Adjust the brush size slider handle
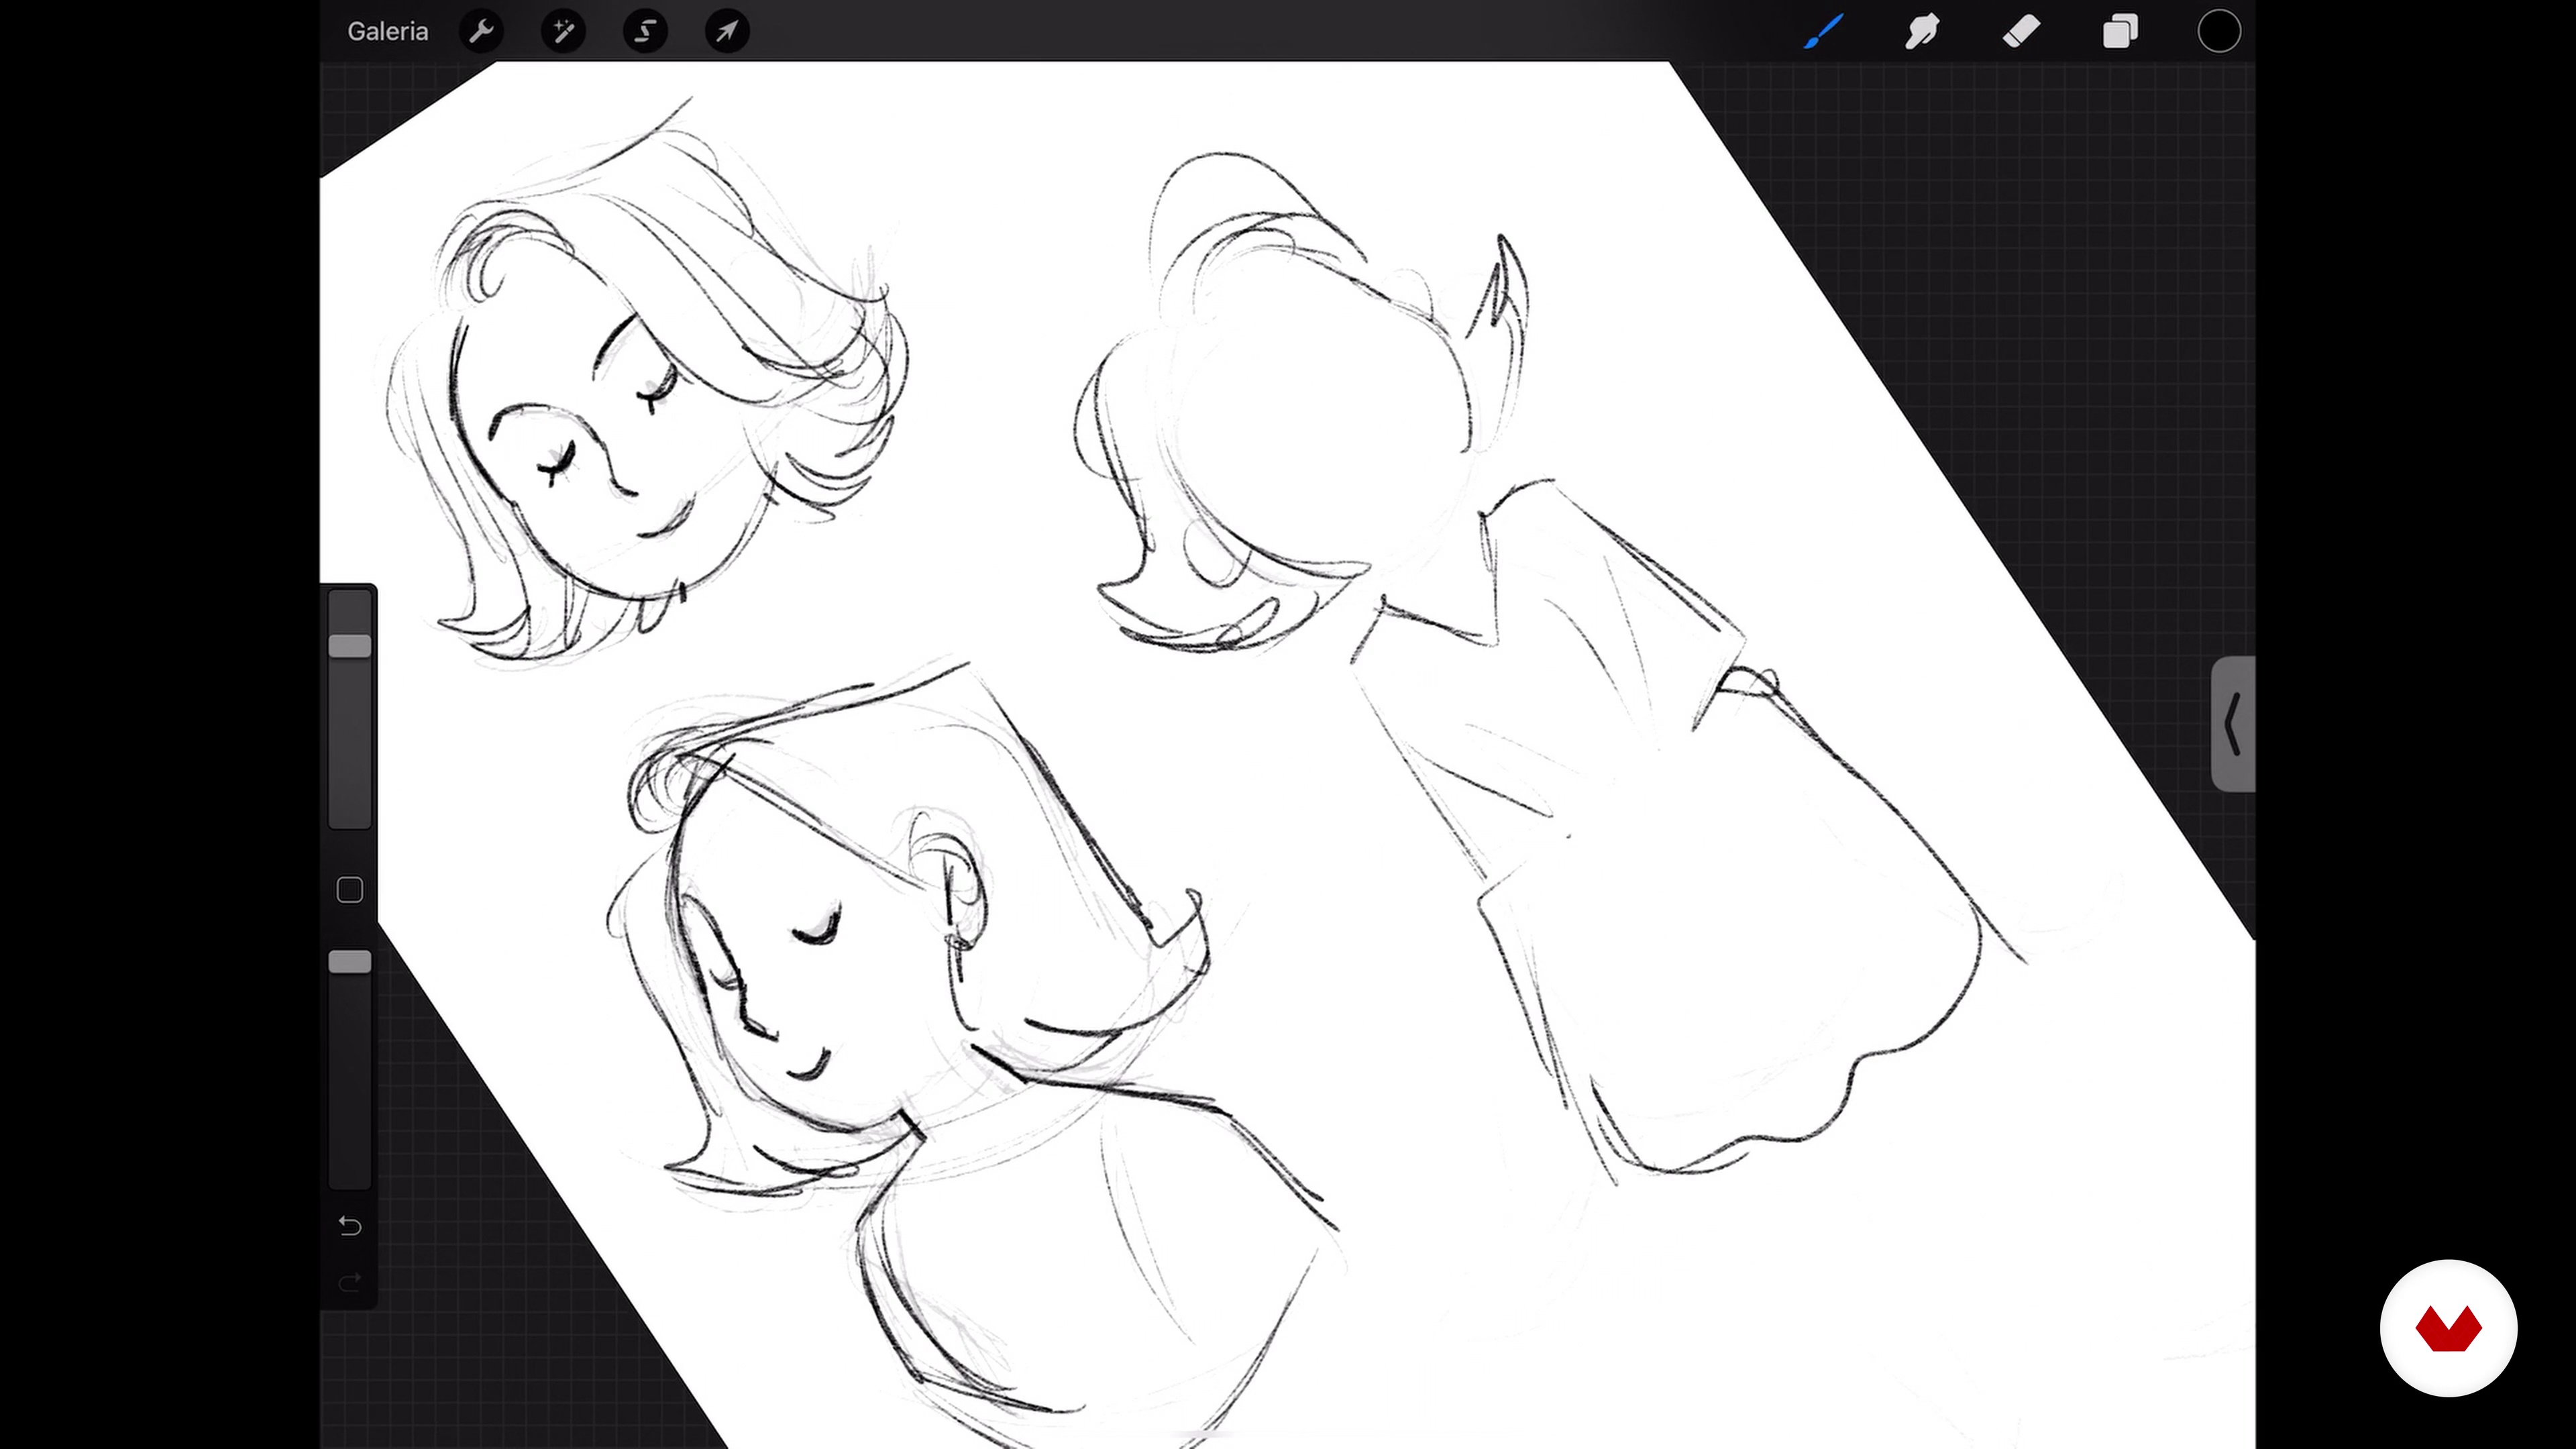 coord(350,645)
